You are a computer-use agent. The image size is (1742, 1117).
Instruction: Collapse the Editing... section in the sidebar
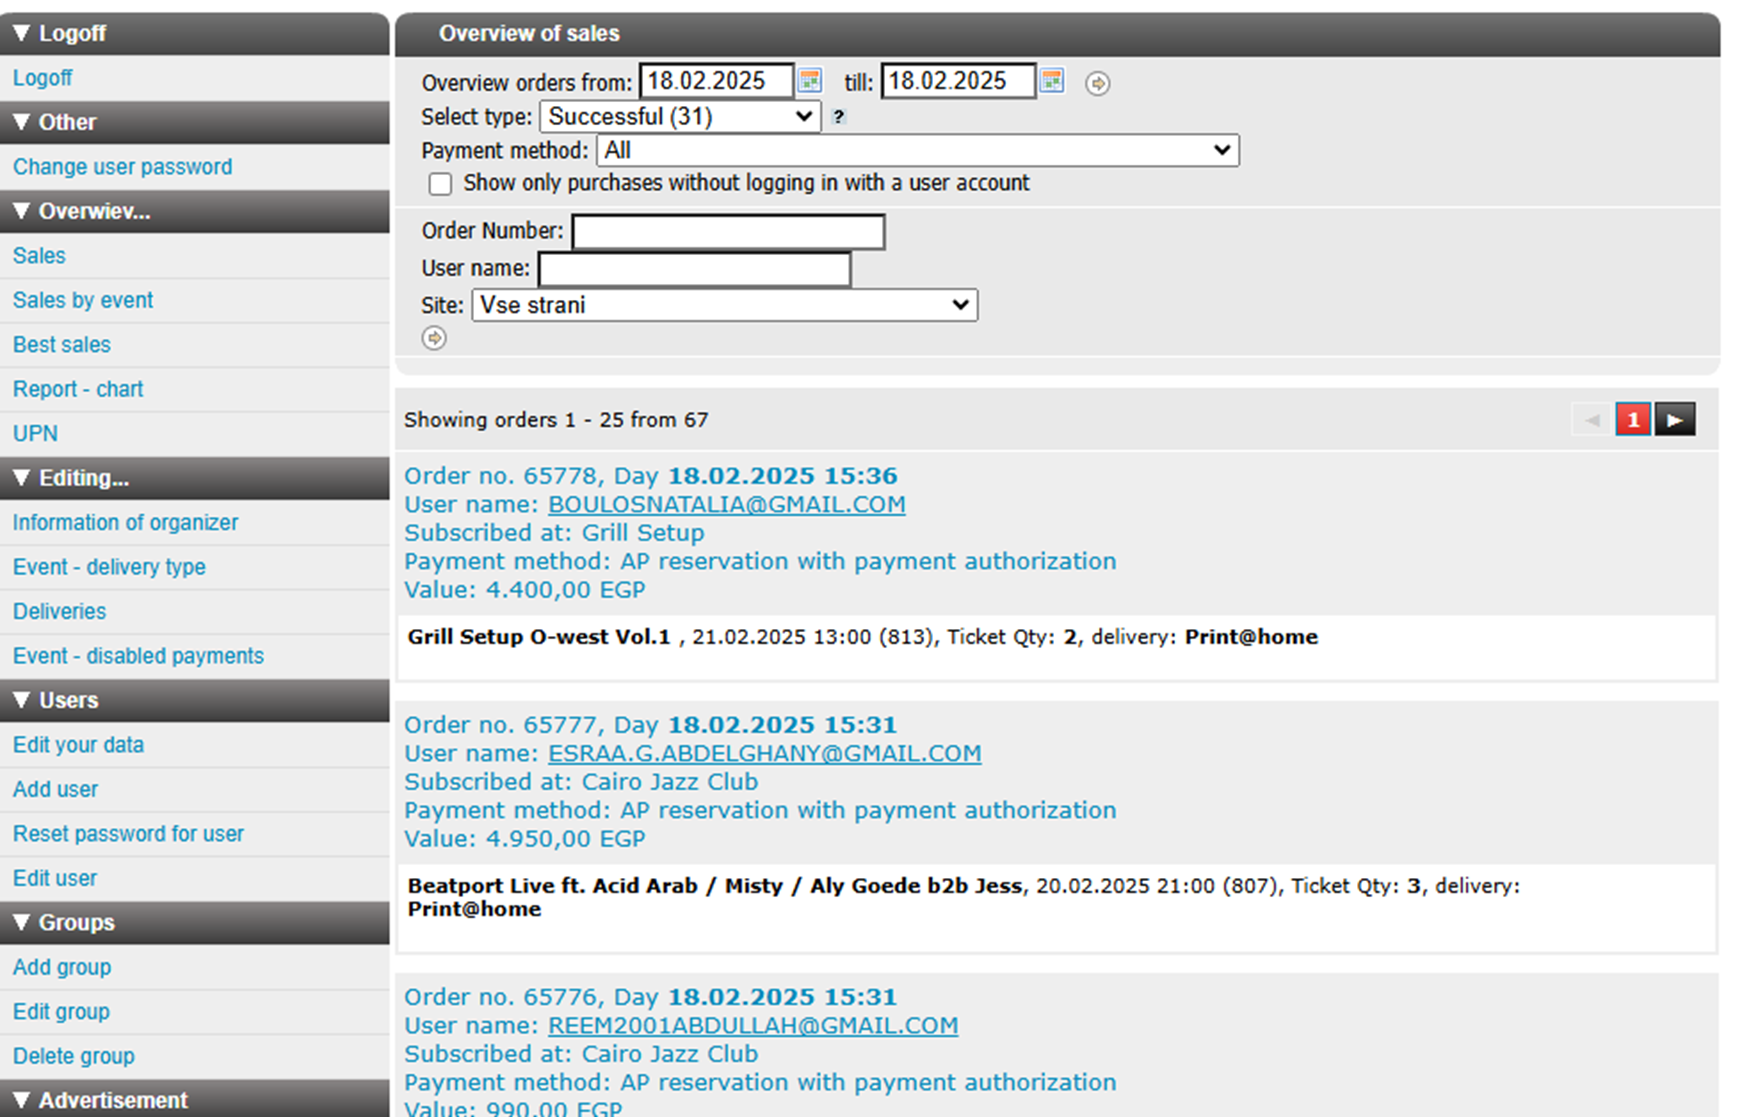coord(195,478)
